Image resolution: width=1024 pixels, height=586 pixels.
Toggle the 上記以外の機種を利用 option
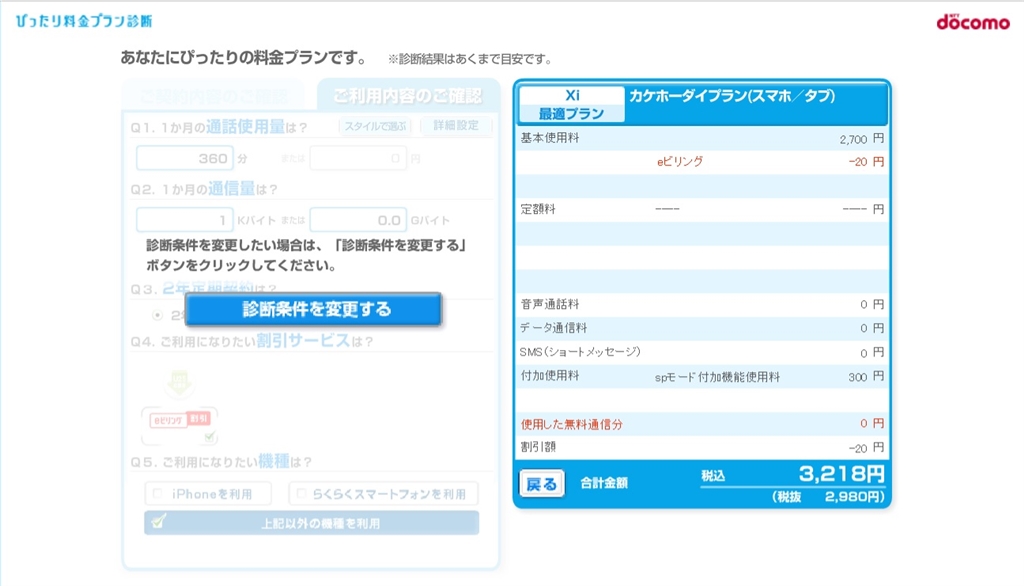(x=312, y=523)
